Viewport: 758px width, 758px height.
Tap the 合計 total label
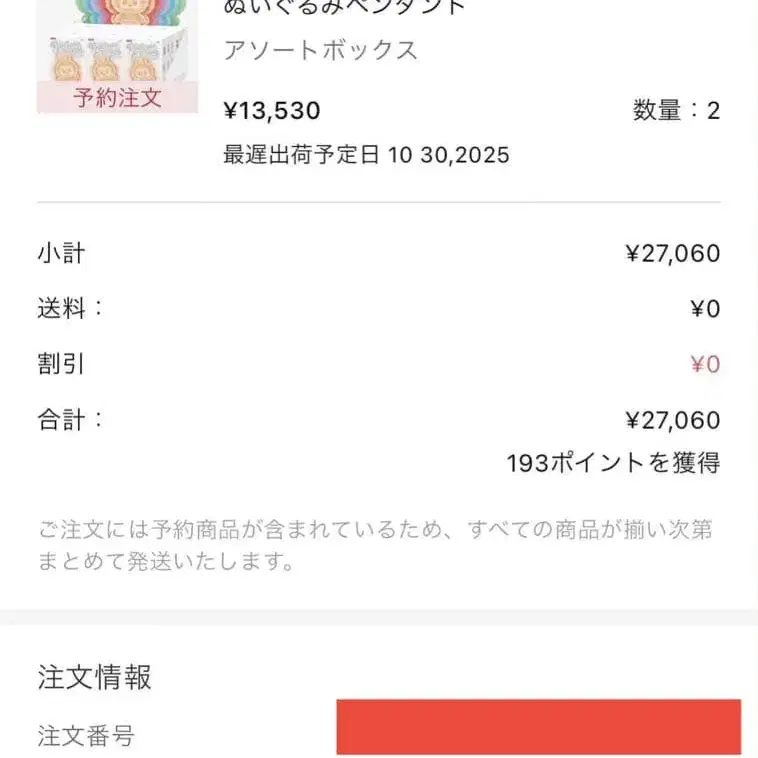pyautogui.click(x=70, y=420)
